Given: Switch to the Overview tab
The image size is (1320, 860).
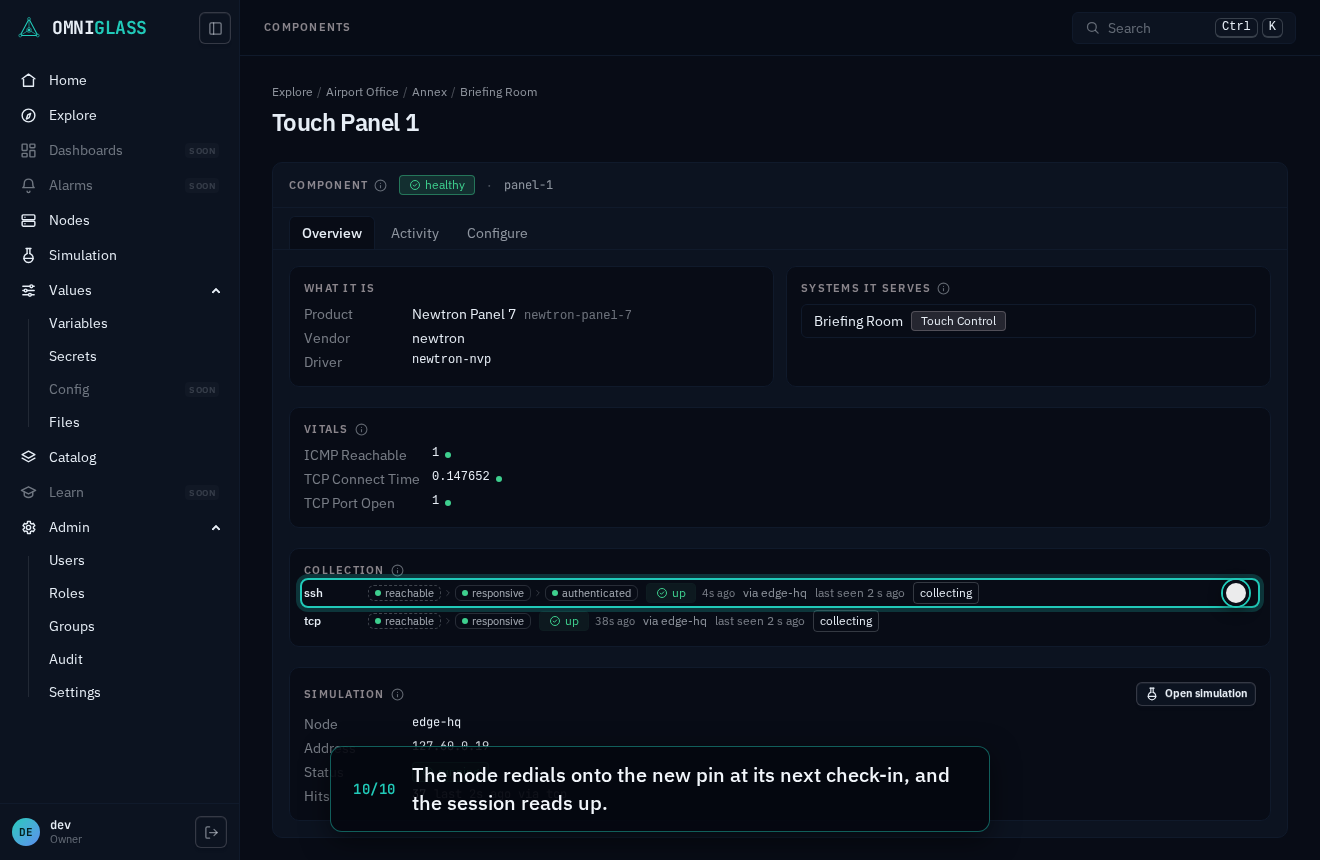Looking at the screenshot, I should (x=332, y=233).
